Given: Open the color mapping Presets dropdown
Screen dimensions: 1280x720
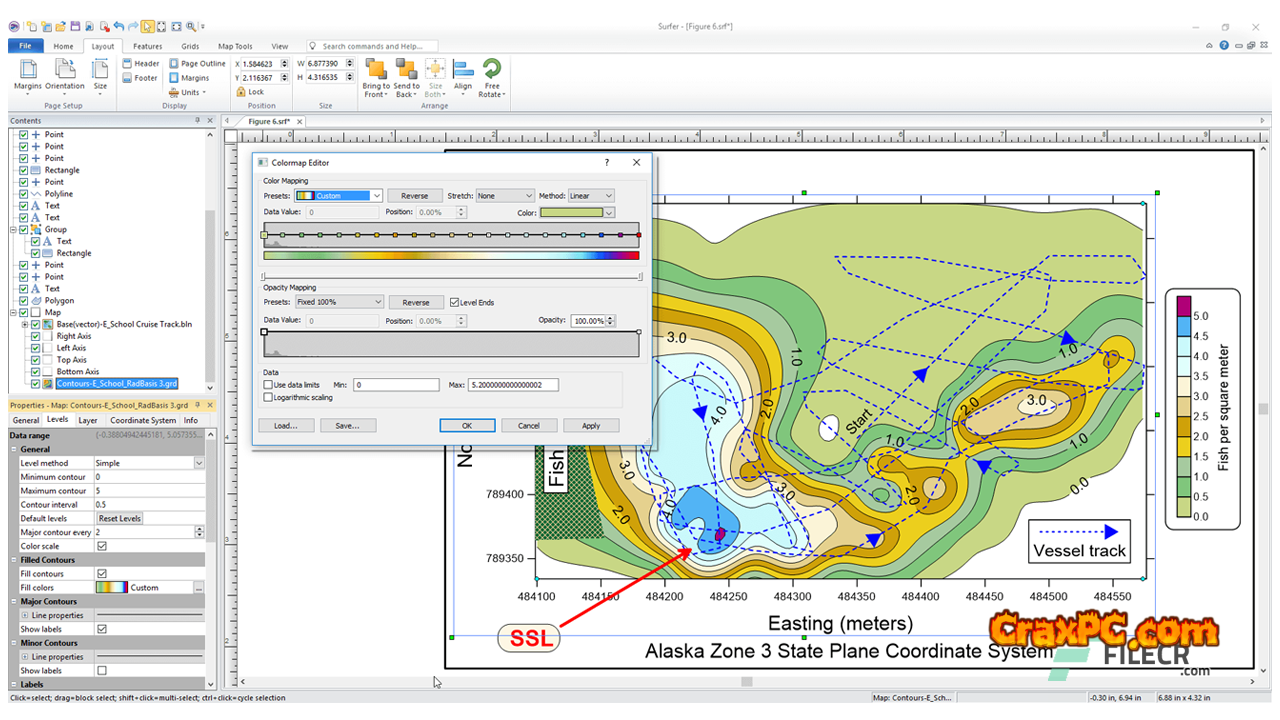Looking at the screenshot, I should [339, 196].
